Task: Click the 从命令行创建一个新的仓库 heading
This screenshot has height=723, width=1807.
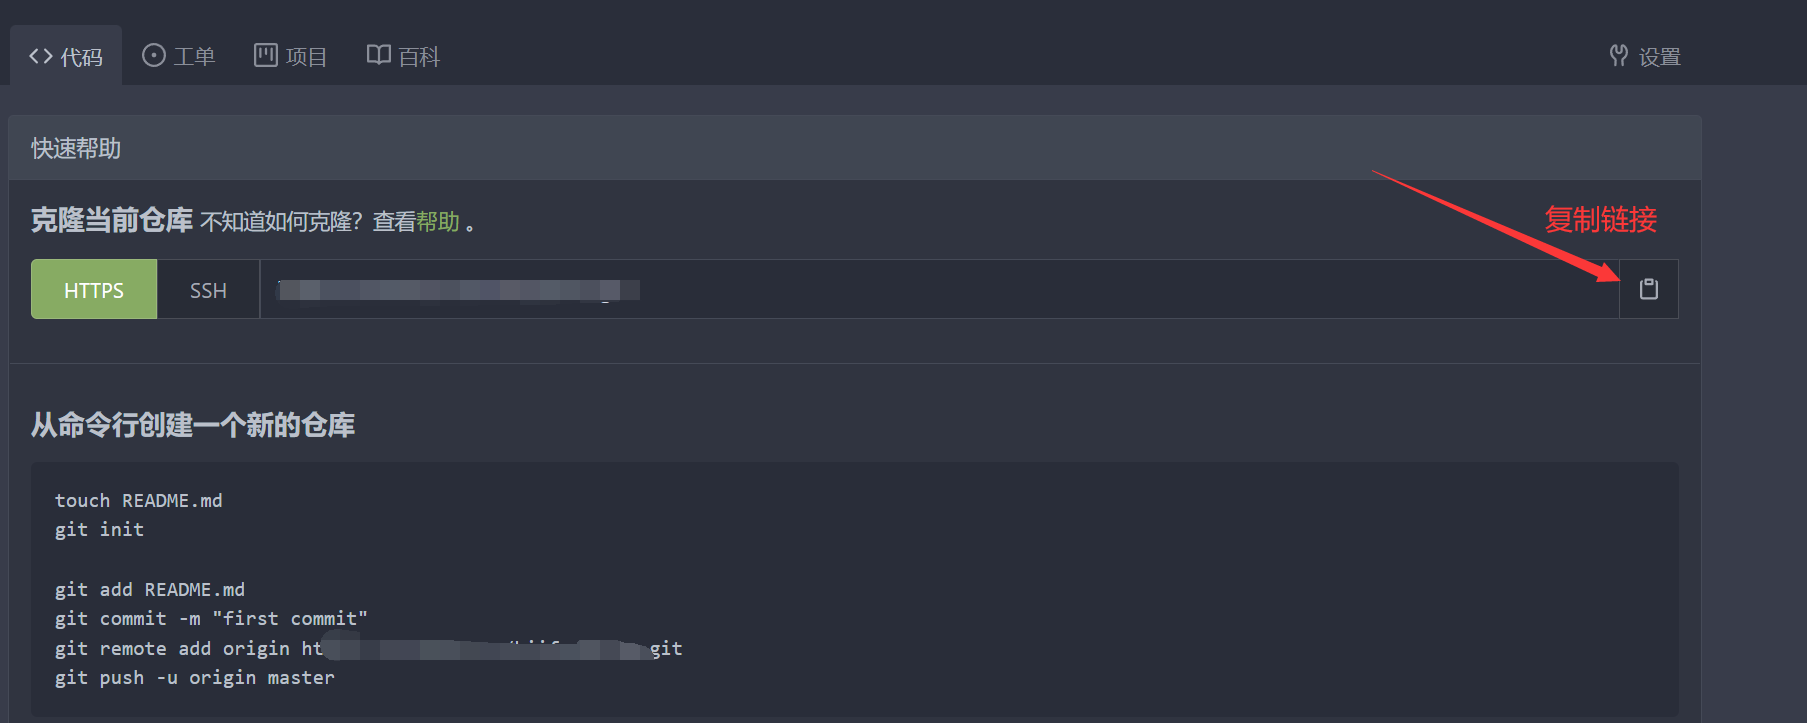Action: 193,426
